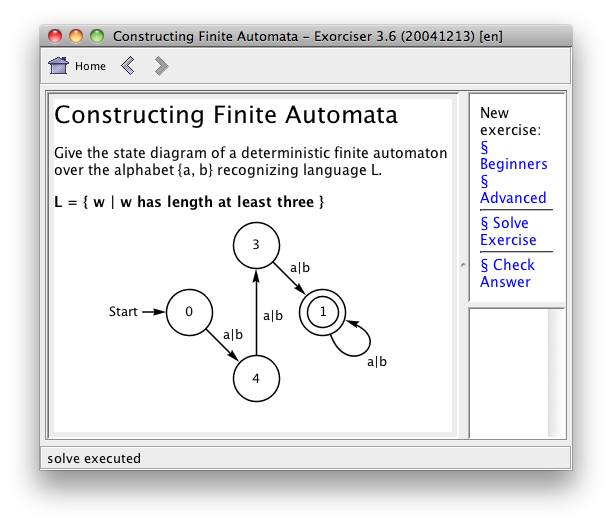Click the split pane divider handle

[463, 265]
